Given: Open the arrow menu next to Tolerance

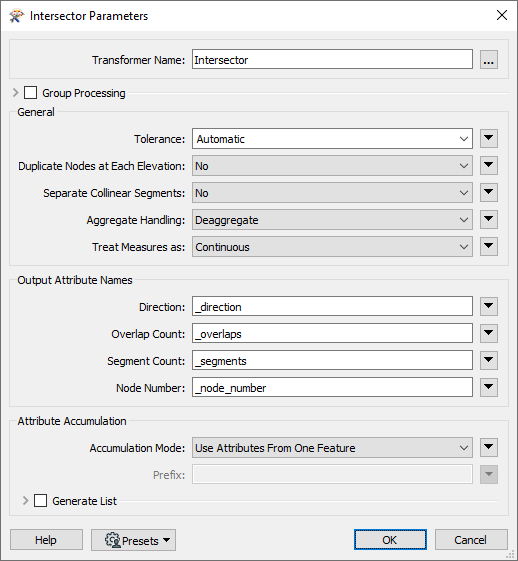Looking at the screenshot, I should coord(489,138).
